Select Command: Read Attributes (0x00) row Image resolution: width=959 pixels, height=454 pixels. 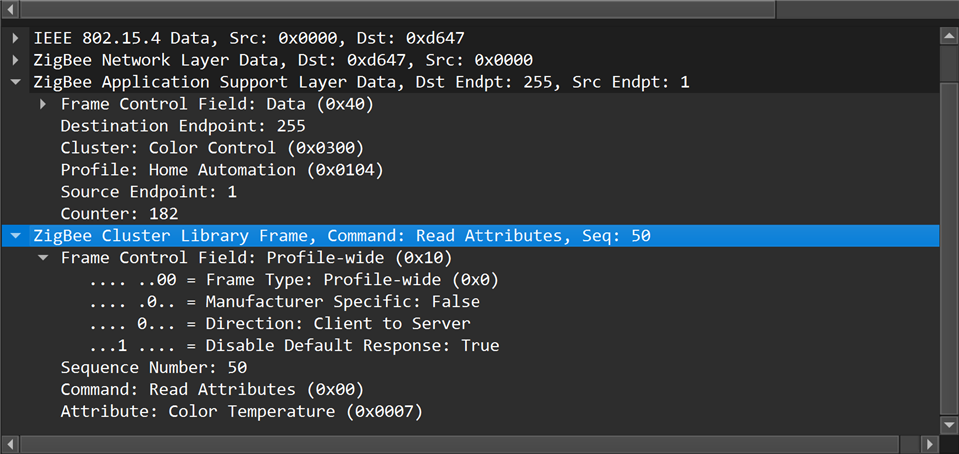(212, 390)
